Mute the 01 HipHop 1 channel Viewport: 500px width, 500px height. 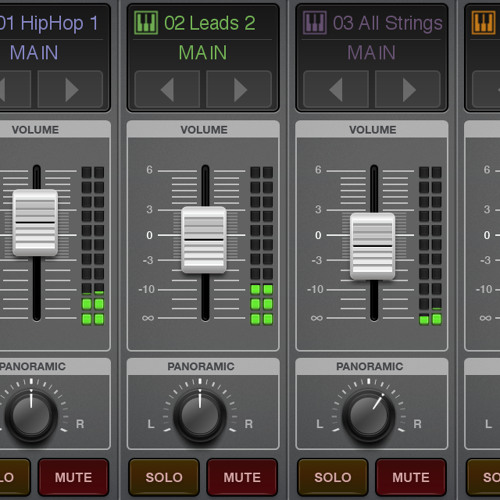click(73, 477)
